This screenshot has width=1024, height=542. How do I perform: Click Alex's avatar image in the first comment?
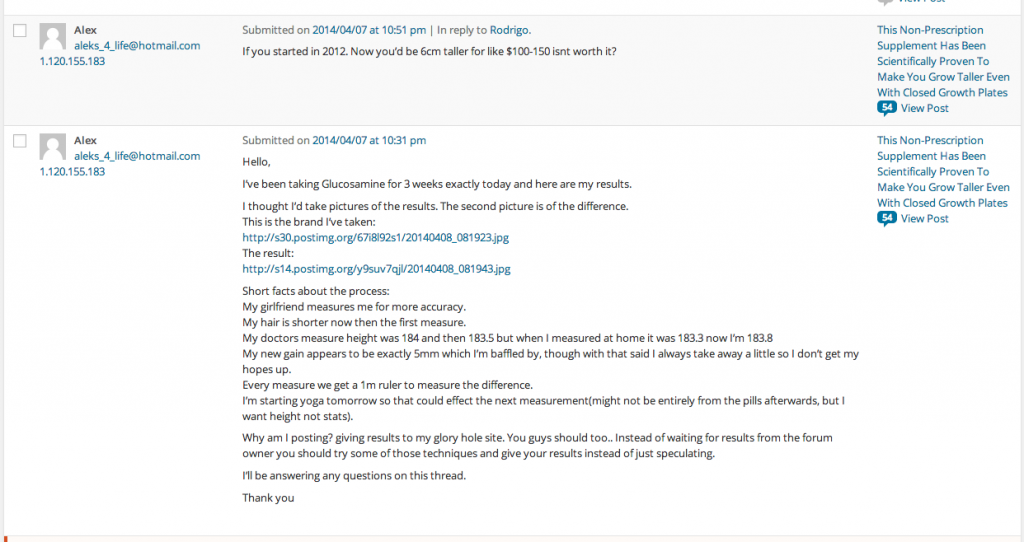pyautogui.click(x=52, y=37)
